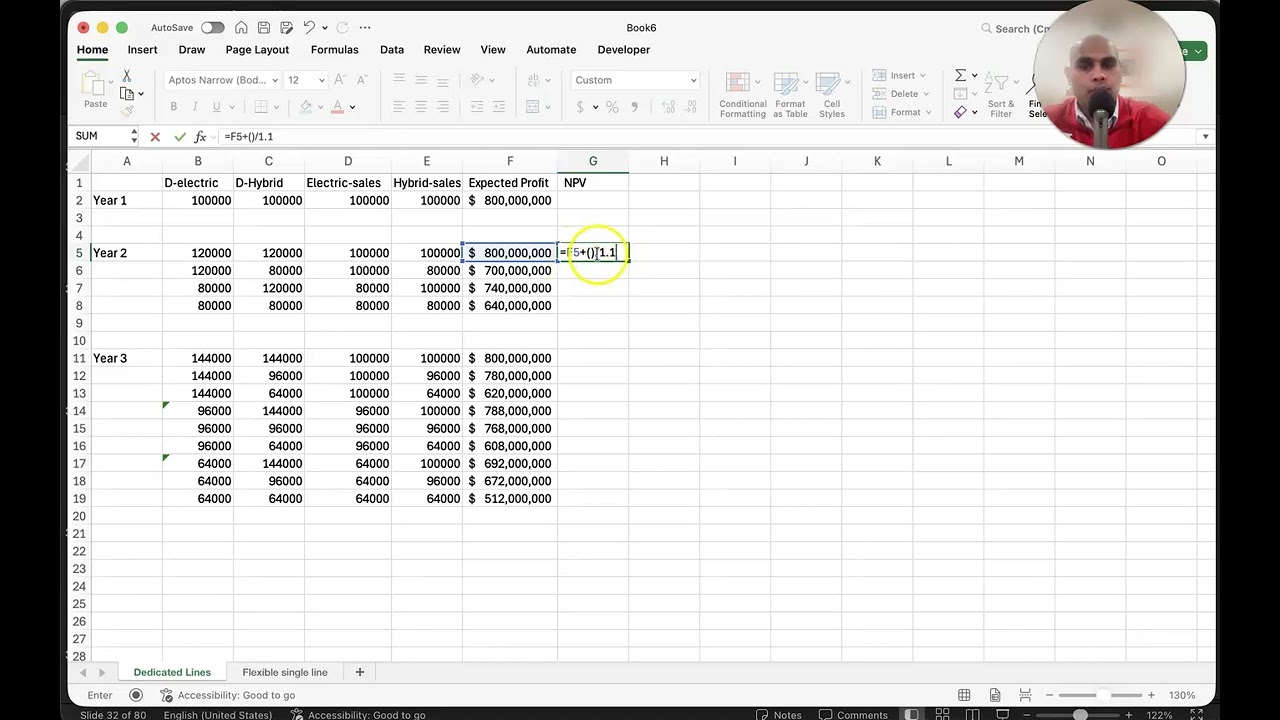Click the Paste clipboard icon

95,85
